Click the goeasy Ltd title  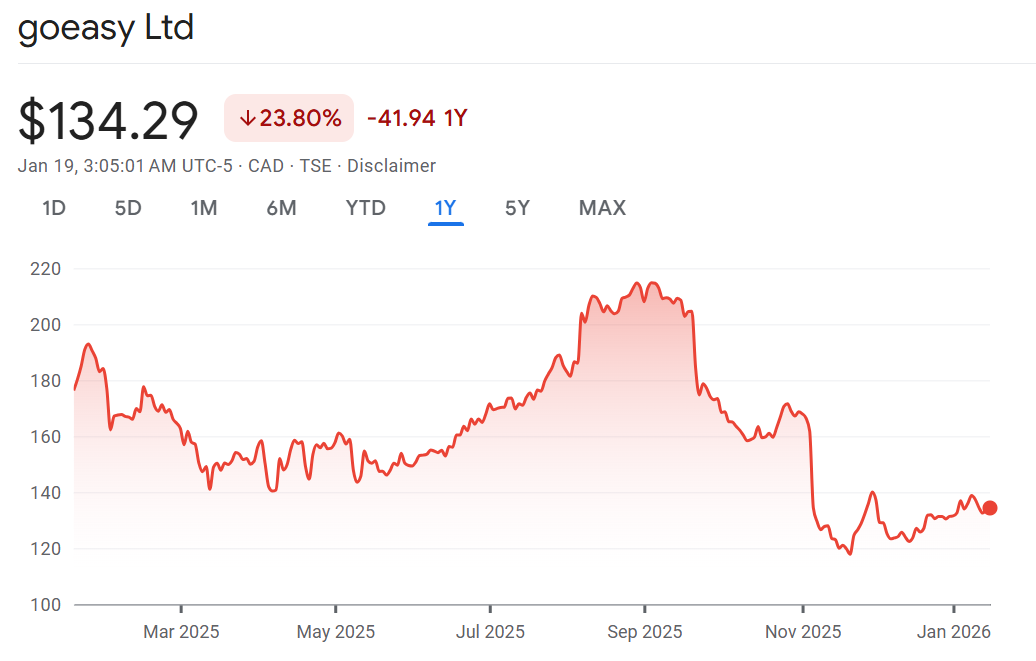click(x=106, y=28)
